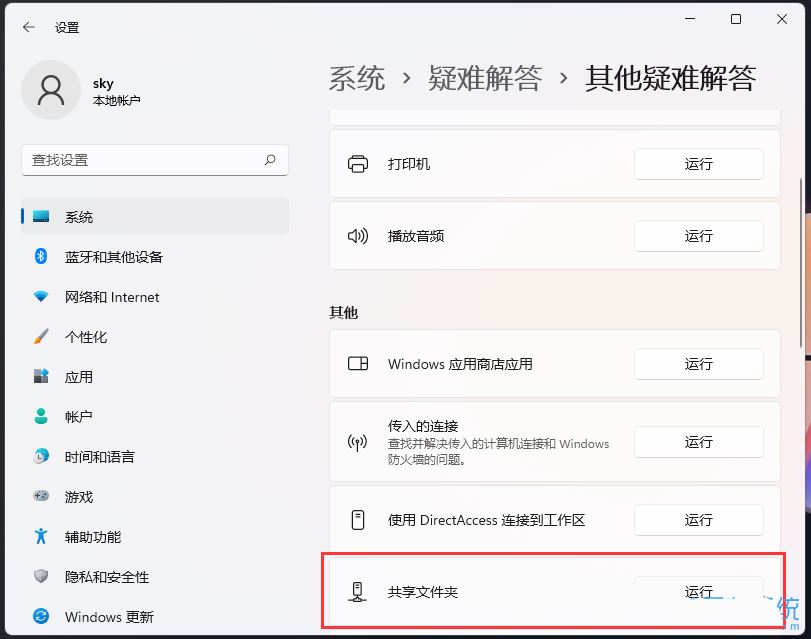Click the Windows Update icon
The width and height of the screenshot is (811, 639).
(41, 617)
